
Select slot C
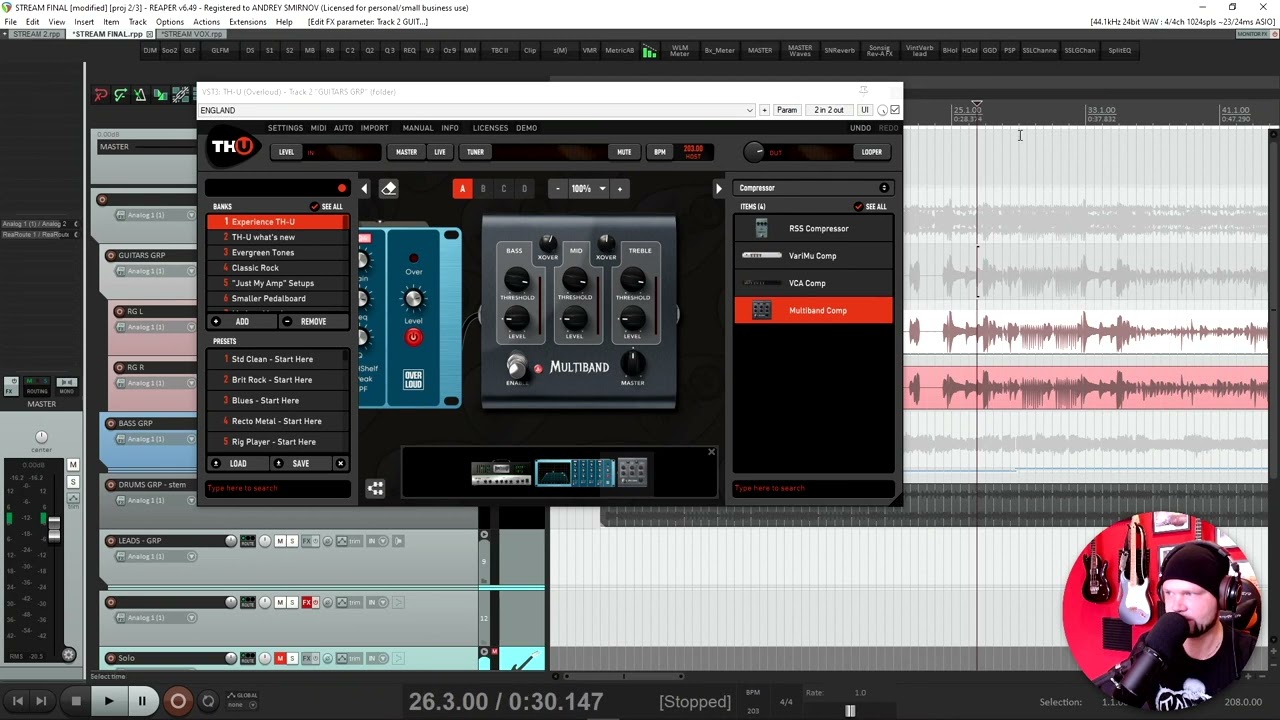pyautogui.click(x=503, y=188)
